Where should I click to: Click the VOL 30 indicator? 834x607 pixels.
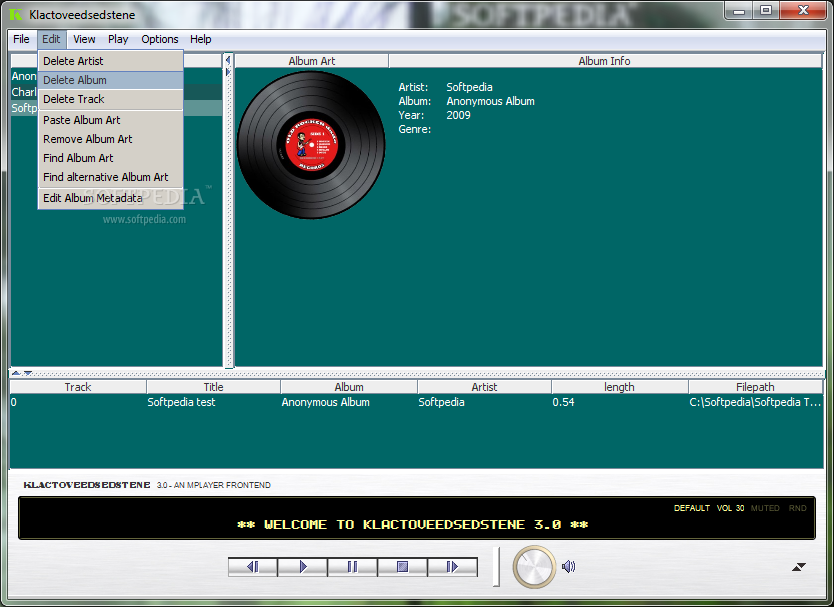[x=730, y=508]
